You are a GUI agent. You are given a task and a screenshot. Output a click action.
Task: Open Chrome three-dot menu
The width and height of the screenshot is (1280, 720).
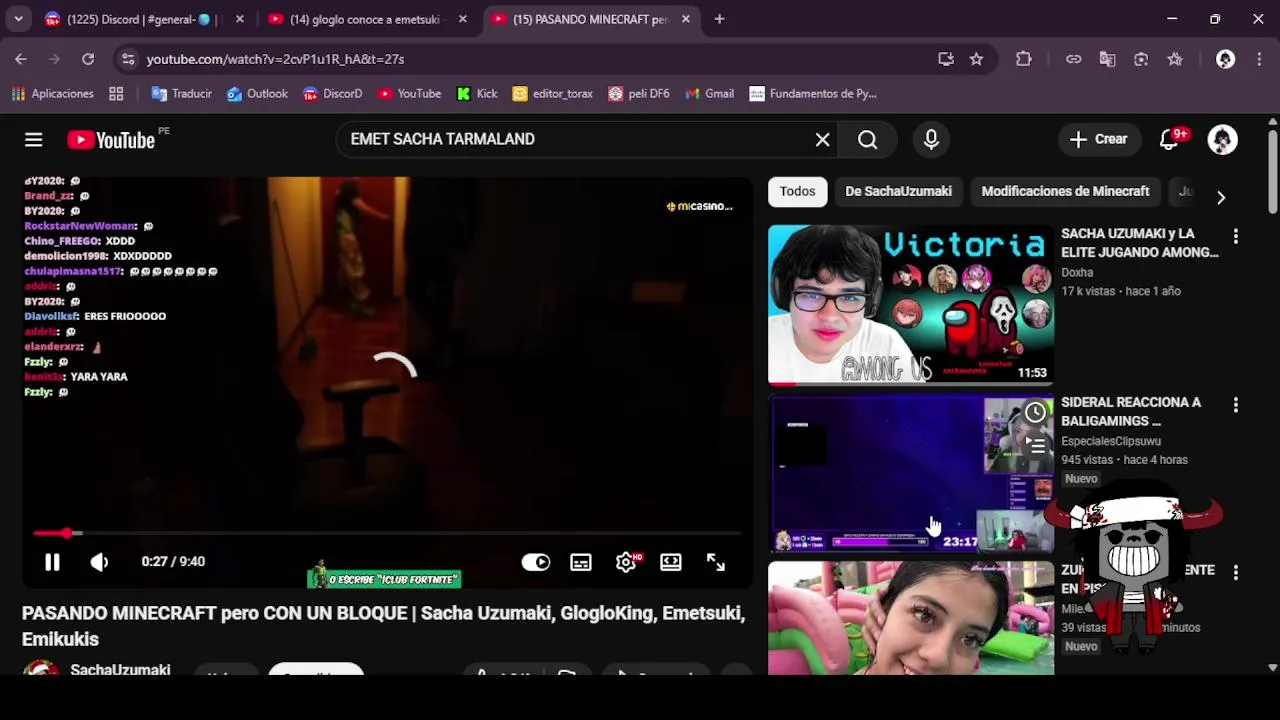pos(1258,59)
